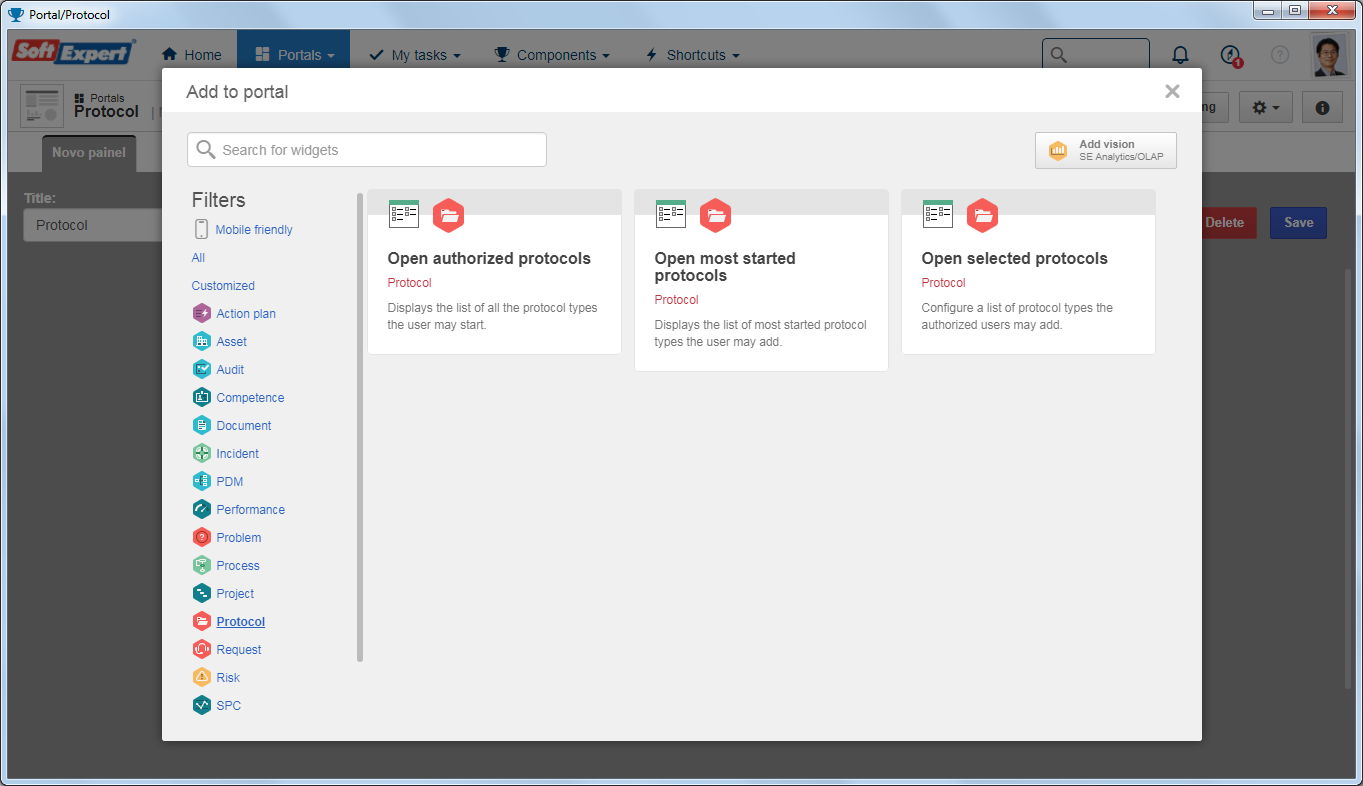Close the Add to portal dialog
Viewport: 1363px width, 786px height.
tap(1172, 91)
